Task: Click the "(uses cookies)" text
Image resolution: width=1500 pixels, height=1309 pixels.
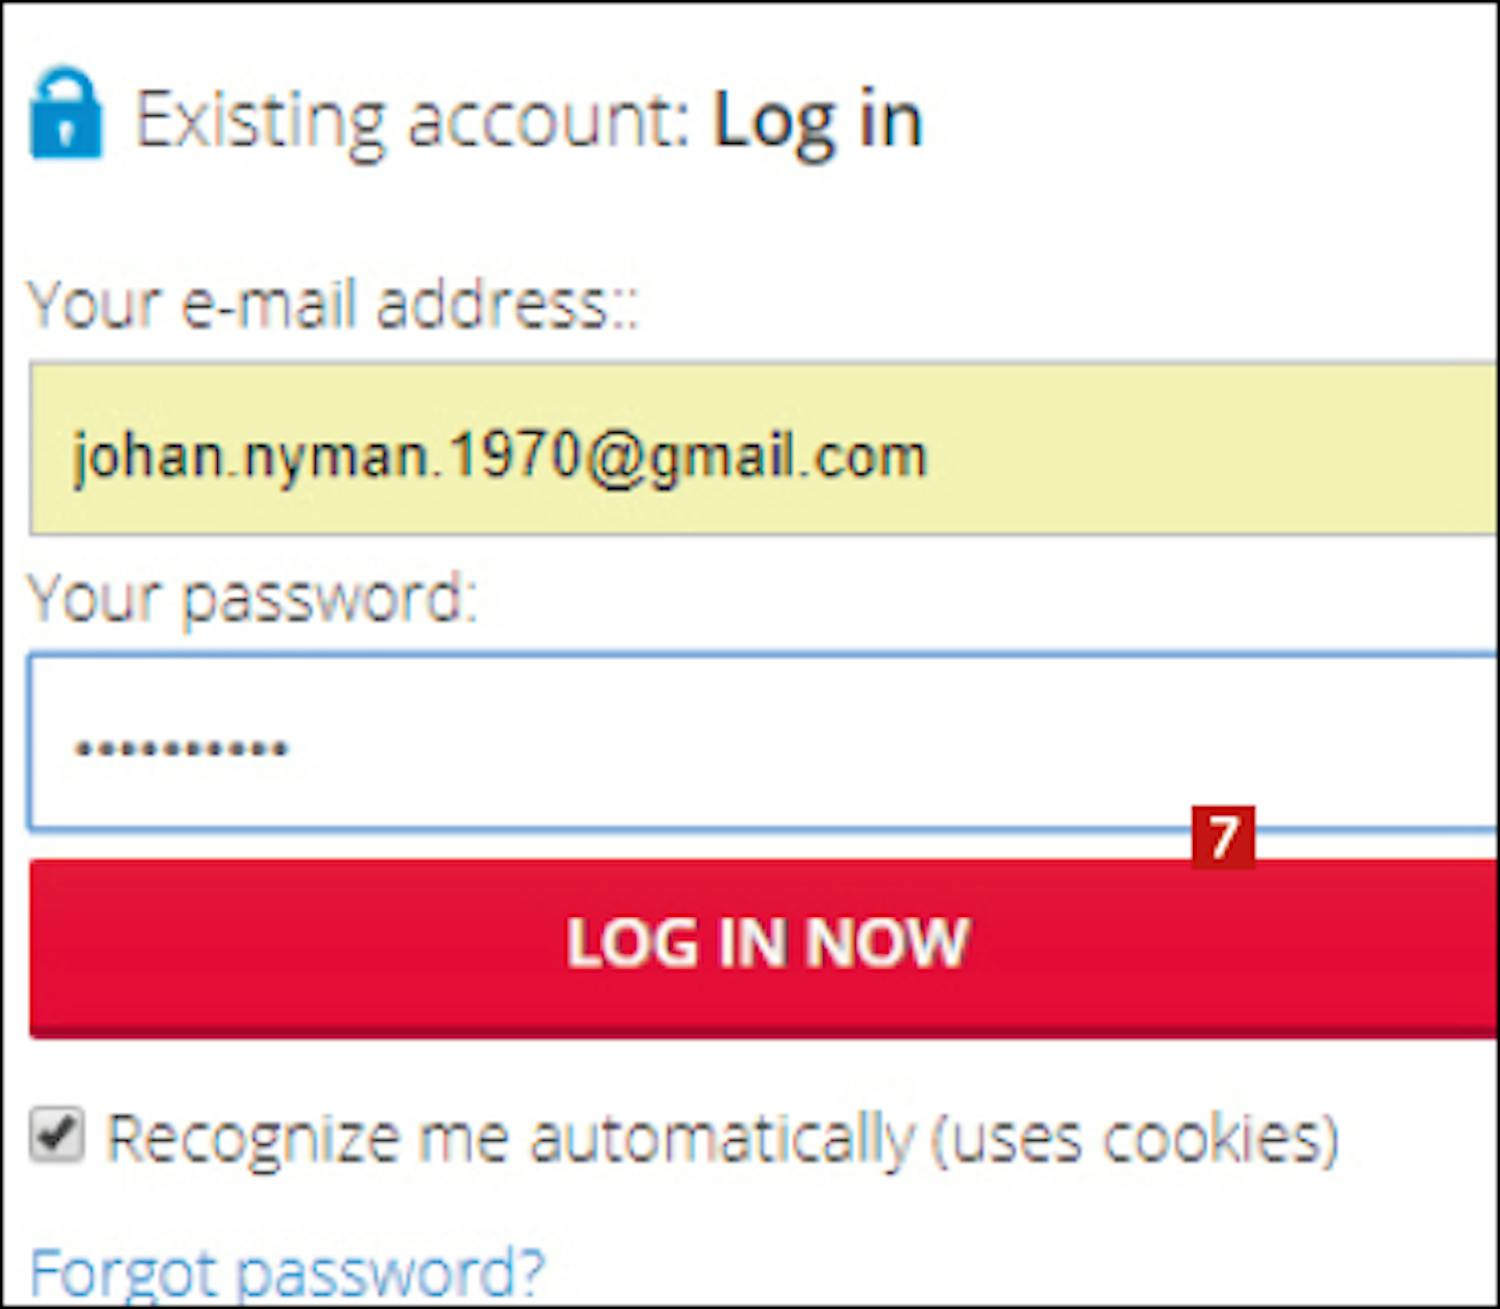Action: [1135, 1139]
